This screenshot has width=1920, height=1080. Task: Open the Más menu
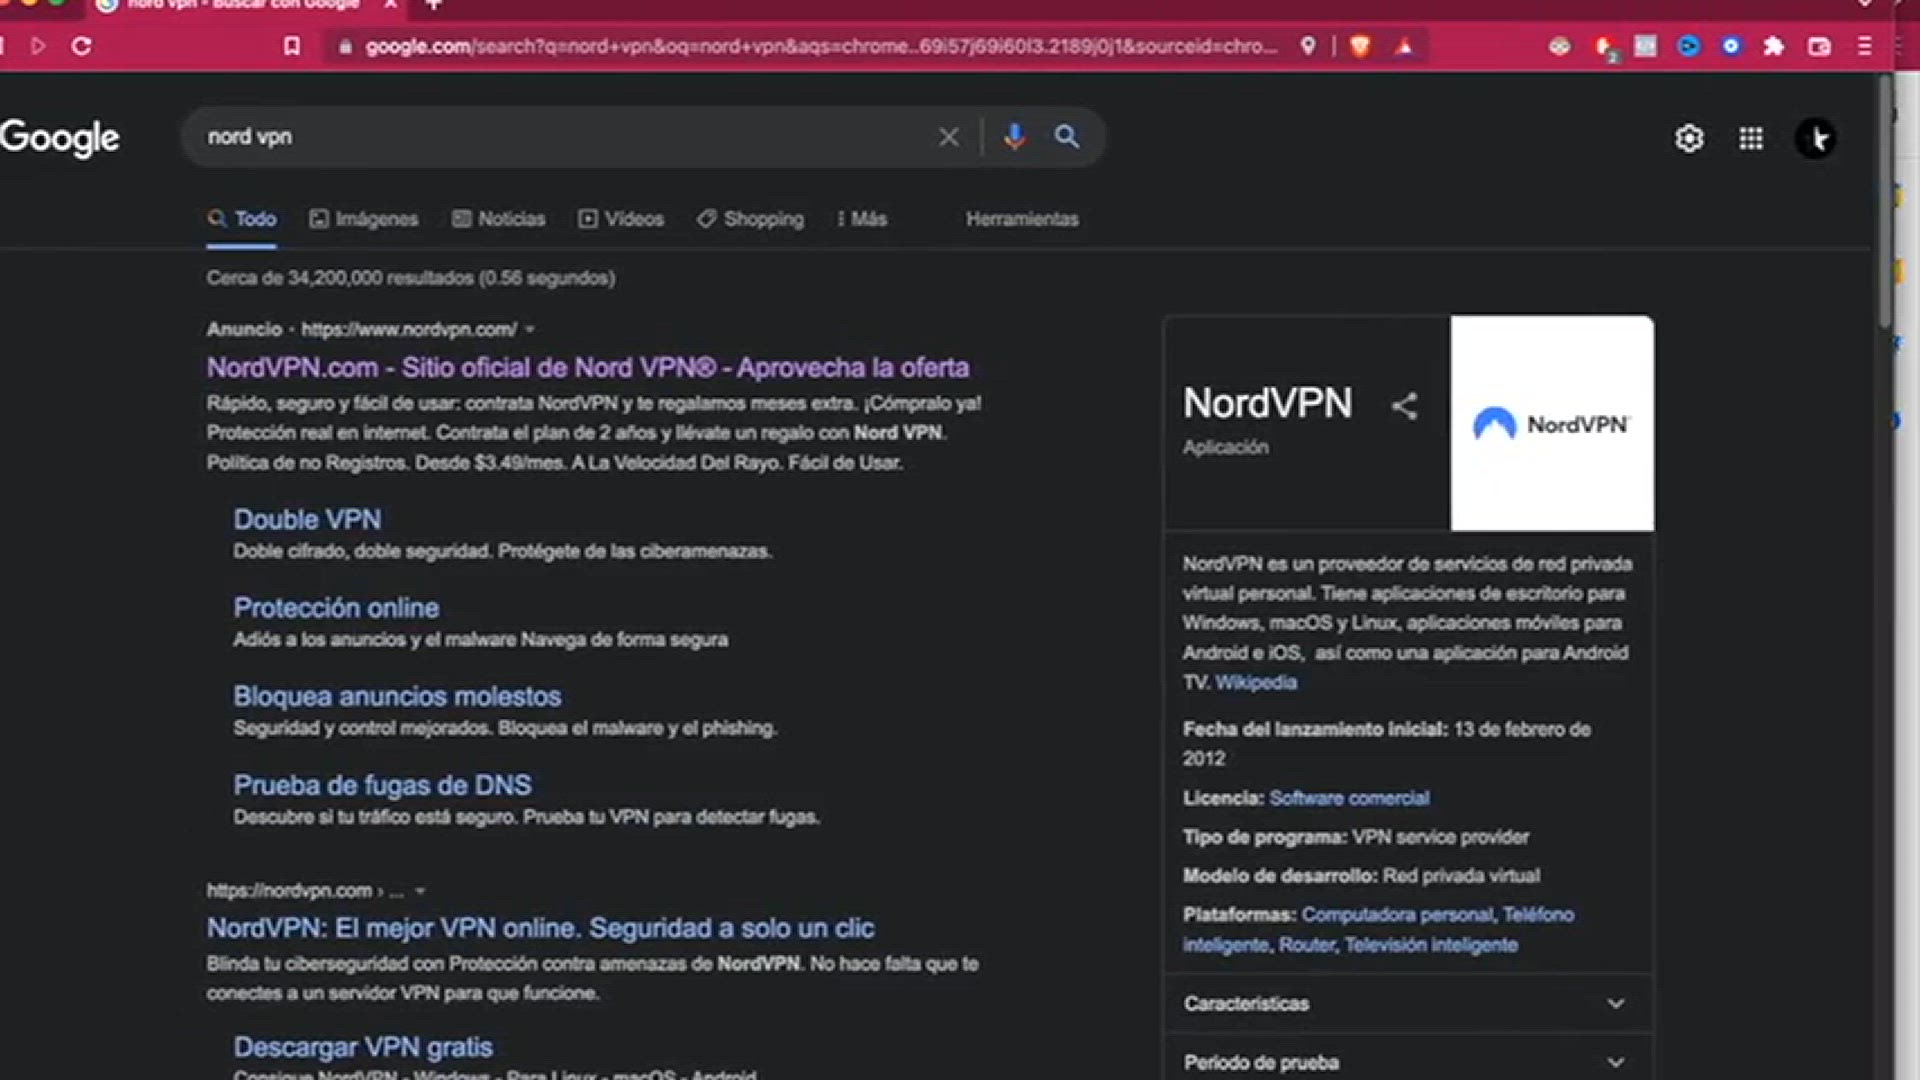tap(862, 219)
